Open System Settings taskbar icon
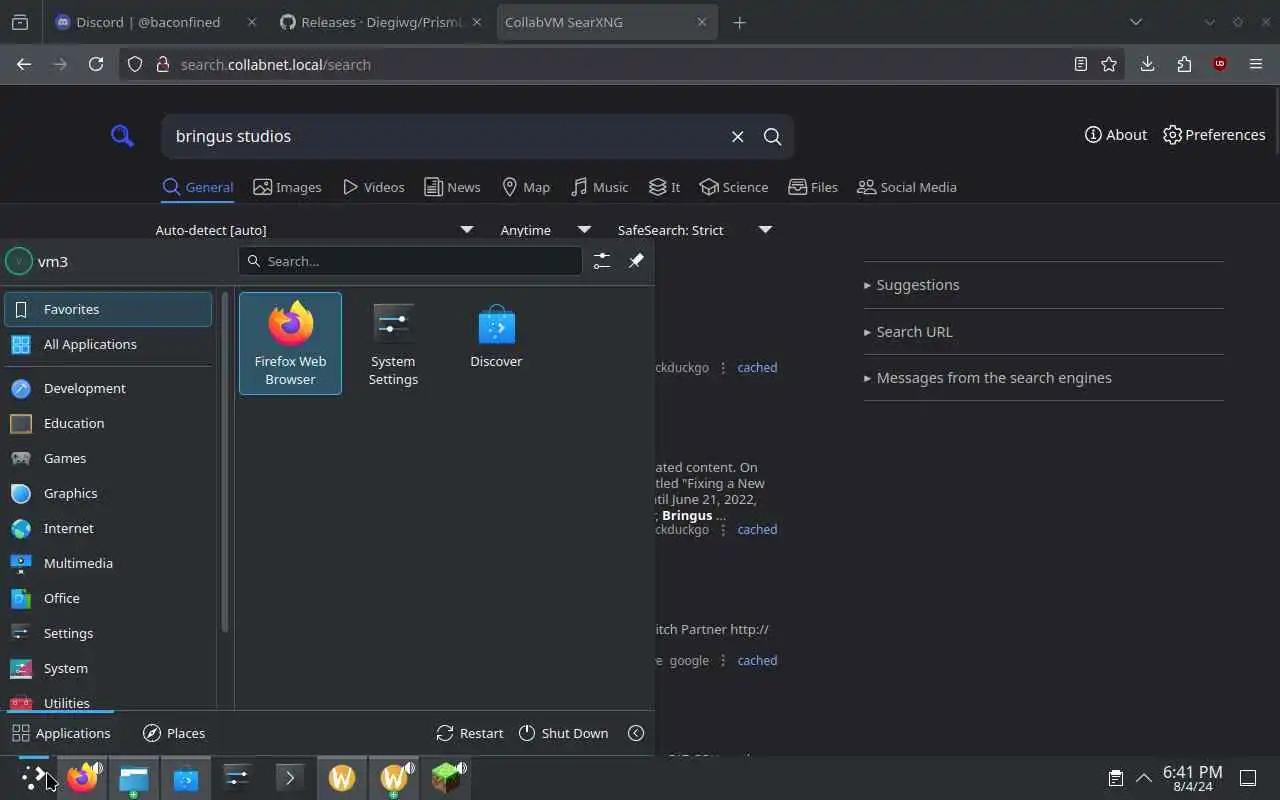This screenshot has height=800, width=1280. 238,777
